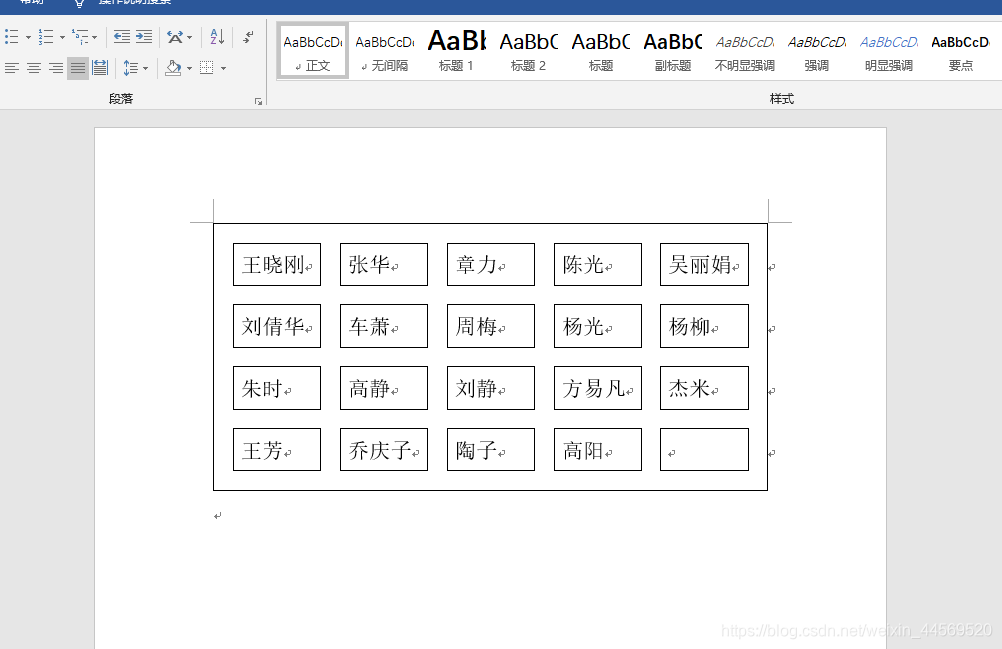
Task: Click the cell containing 刘静
Action: pyautogui.click(x=491, y=388)
